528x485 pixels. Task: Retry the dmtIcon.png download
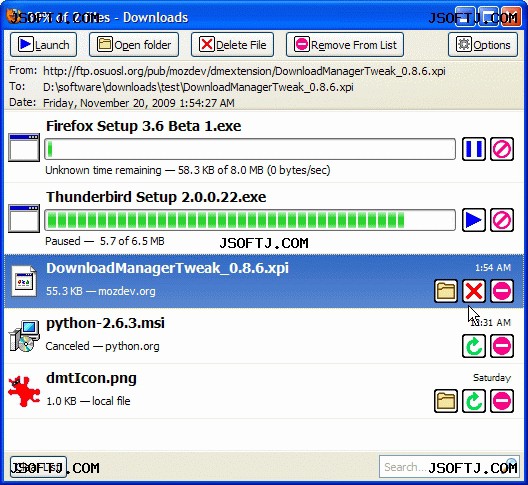coord(474,401)
